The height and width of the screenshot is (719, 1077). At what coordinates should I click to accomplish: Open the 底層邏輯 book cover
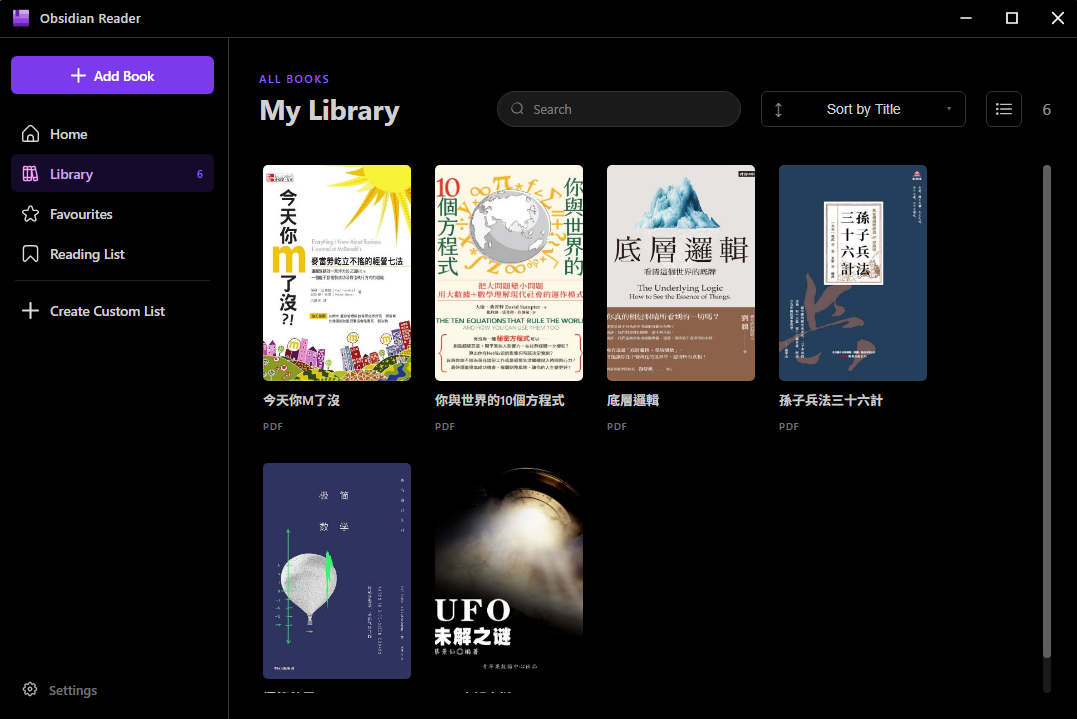pos(681,273)
